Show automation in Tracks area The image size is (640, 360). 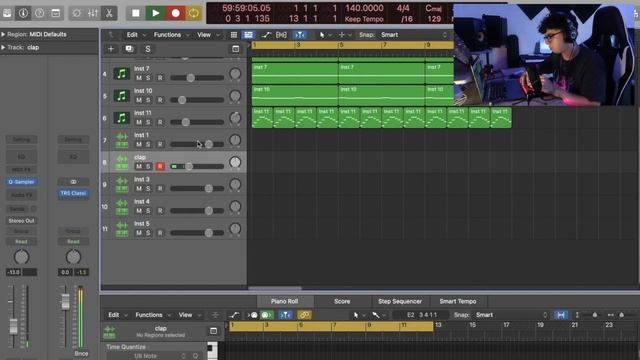[x=266, y=35]
